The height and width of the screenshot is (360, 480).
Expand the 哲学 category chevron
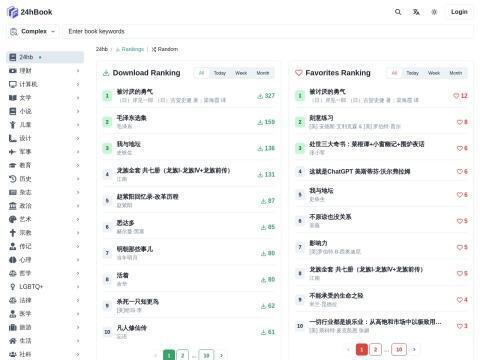pos(78,273)
